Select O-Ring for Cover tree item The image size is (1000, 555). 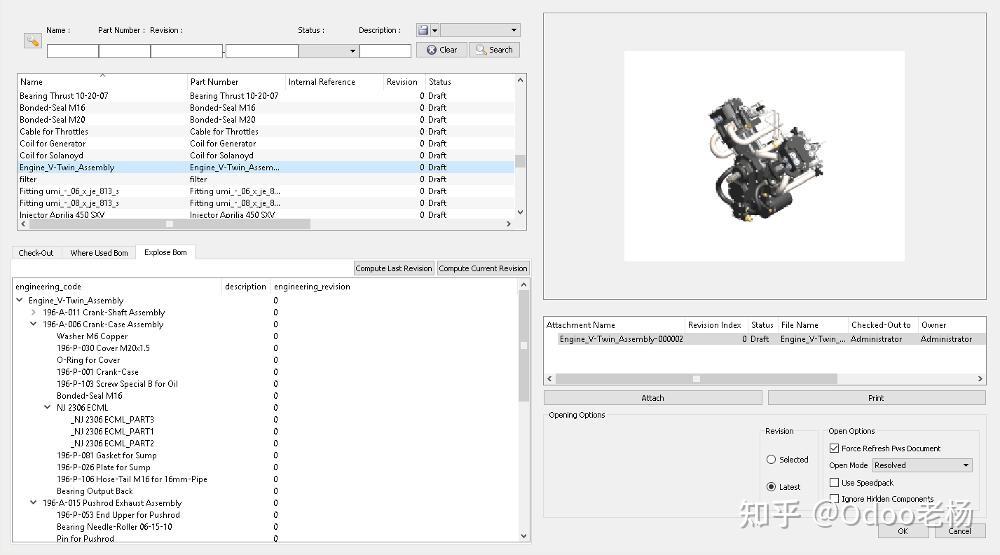(88, 360)
